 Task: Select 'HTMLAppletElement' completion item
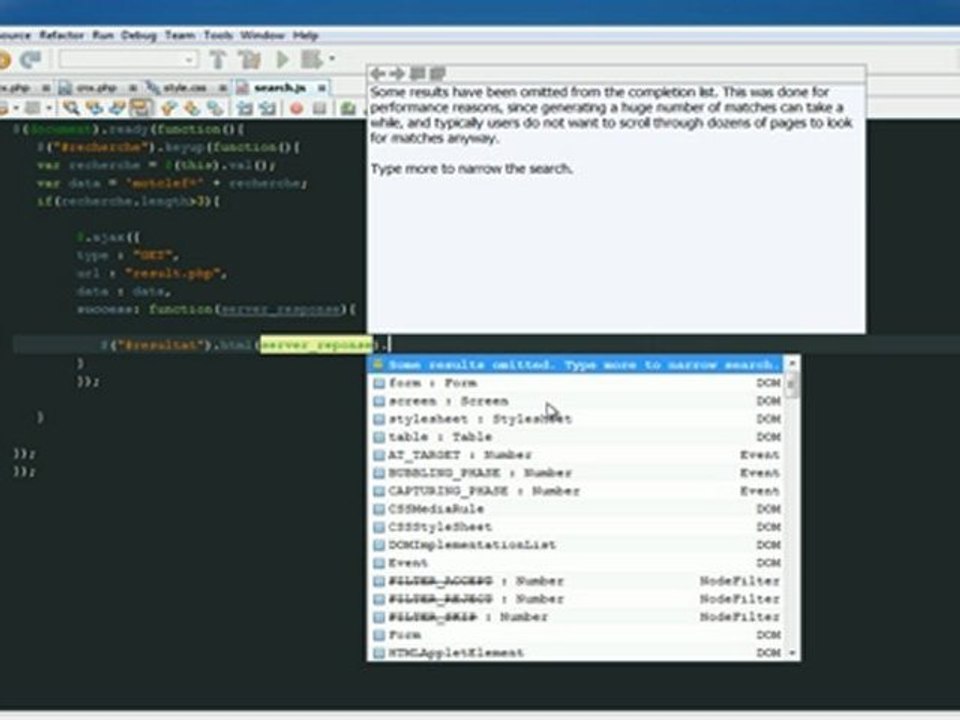(576, 653)
